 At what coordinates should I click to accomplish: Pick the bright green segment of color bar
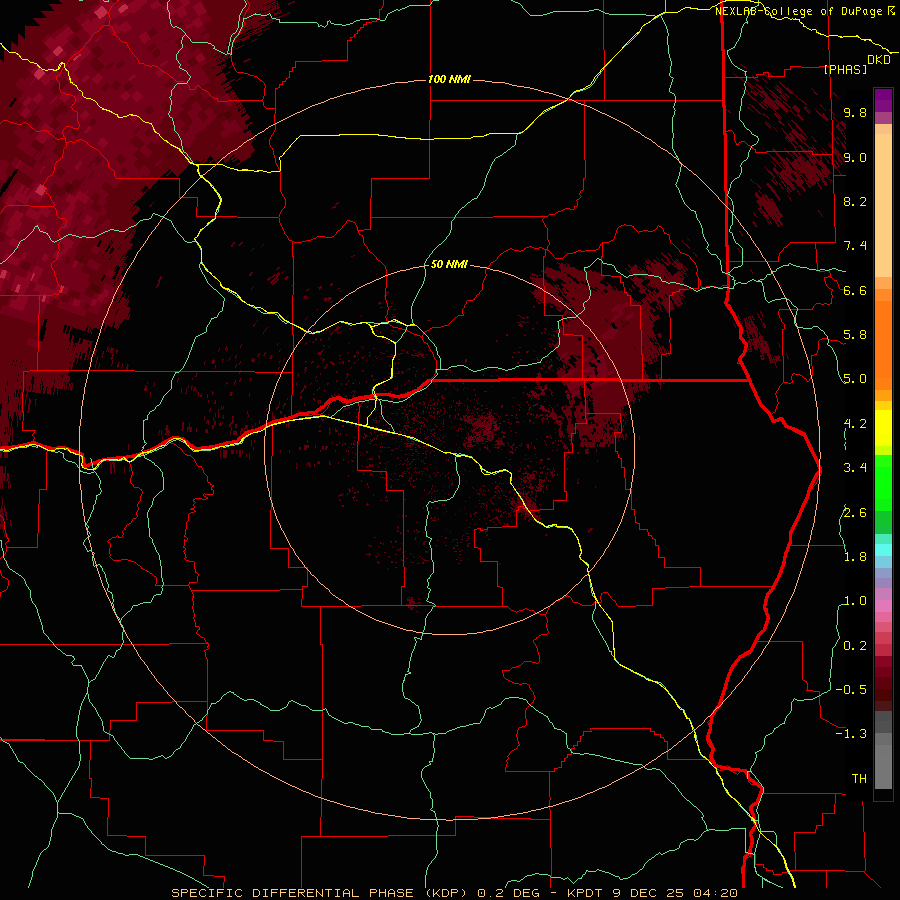click(883, 483)
